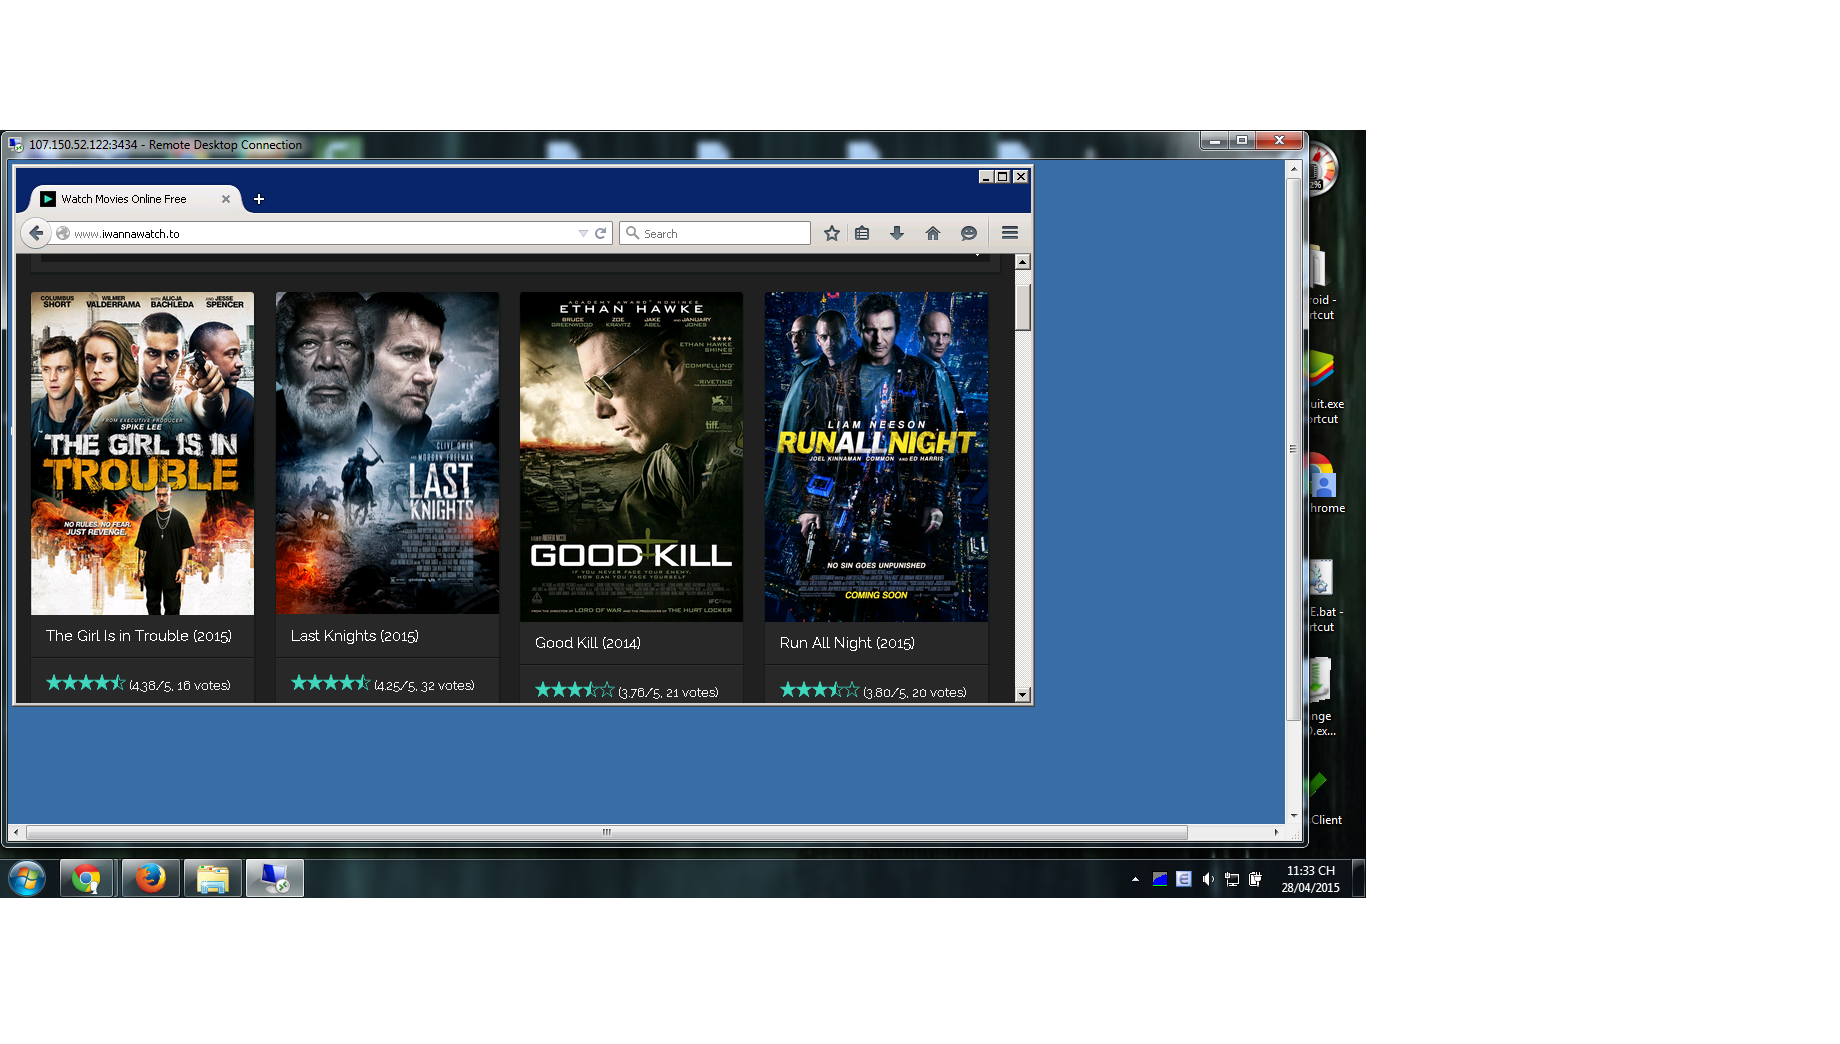Click the Windows Start button
1840x1044 pixels.
pyautogui.click(x=27, y=879)
